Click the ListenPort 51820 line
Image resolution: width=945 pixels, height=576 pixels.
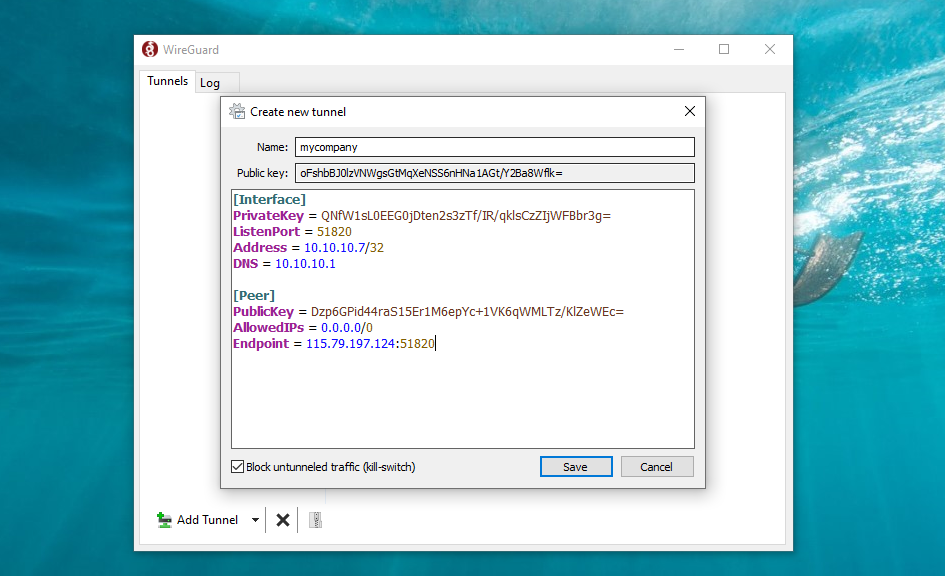pyautogui.click(x=292, y=232)
